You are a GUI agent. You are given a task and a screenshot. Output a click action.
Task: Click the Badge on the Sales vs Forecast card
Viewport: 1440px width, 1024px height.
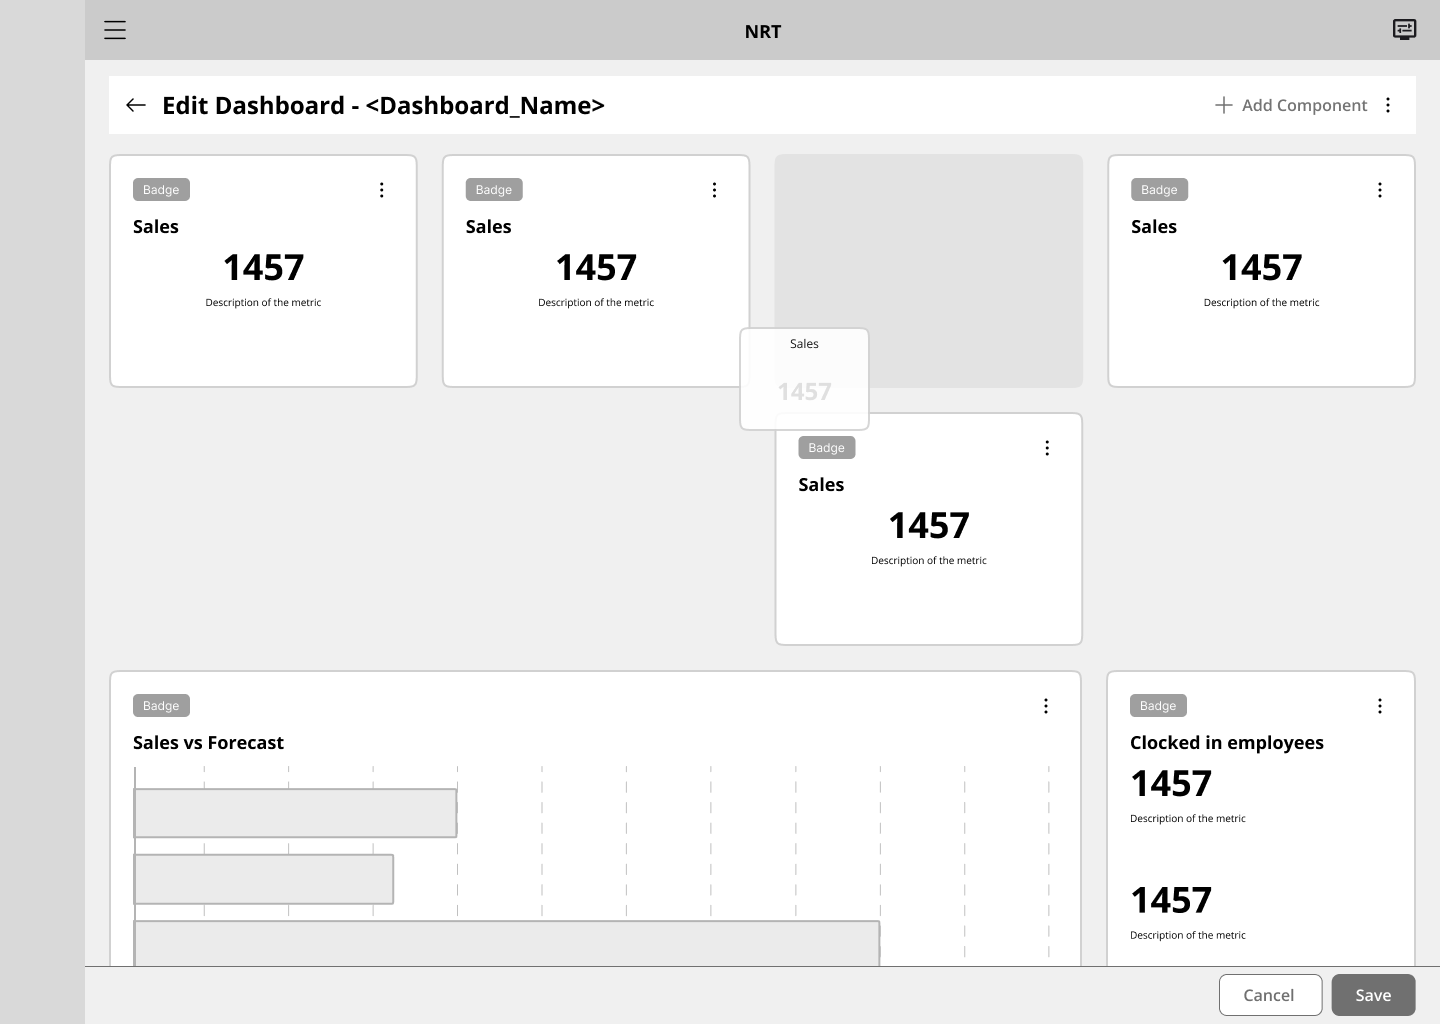pyautogui.click(x=161, y=706)
